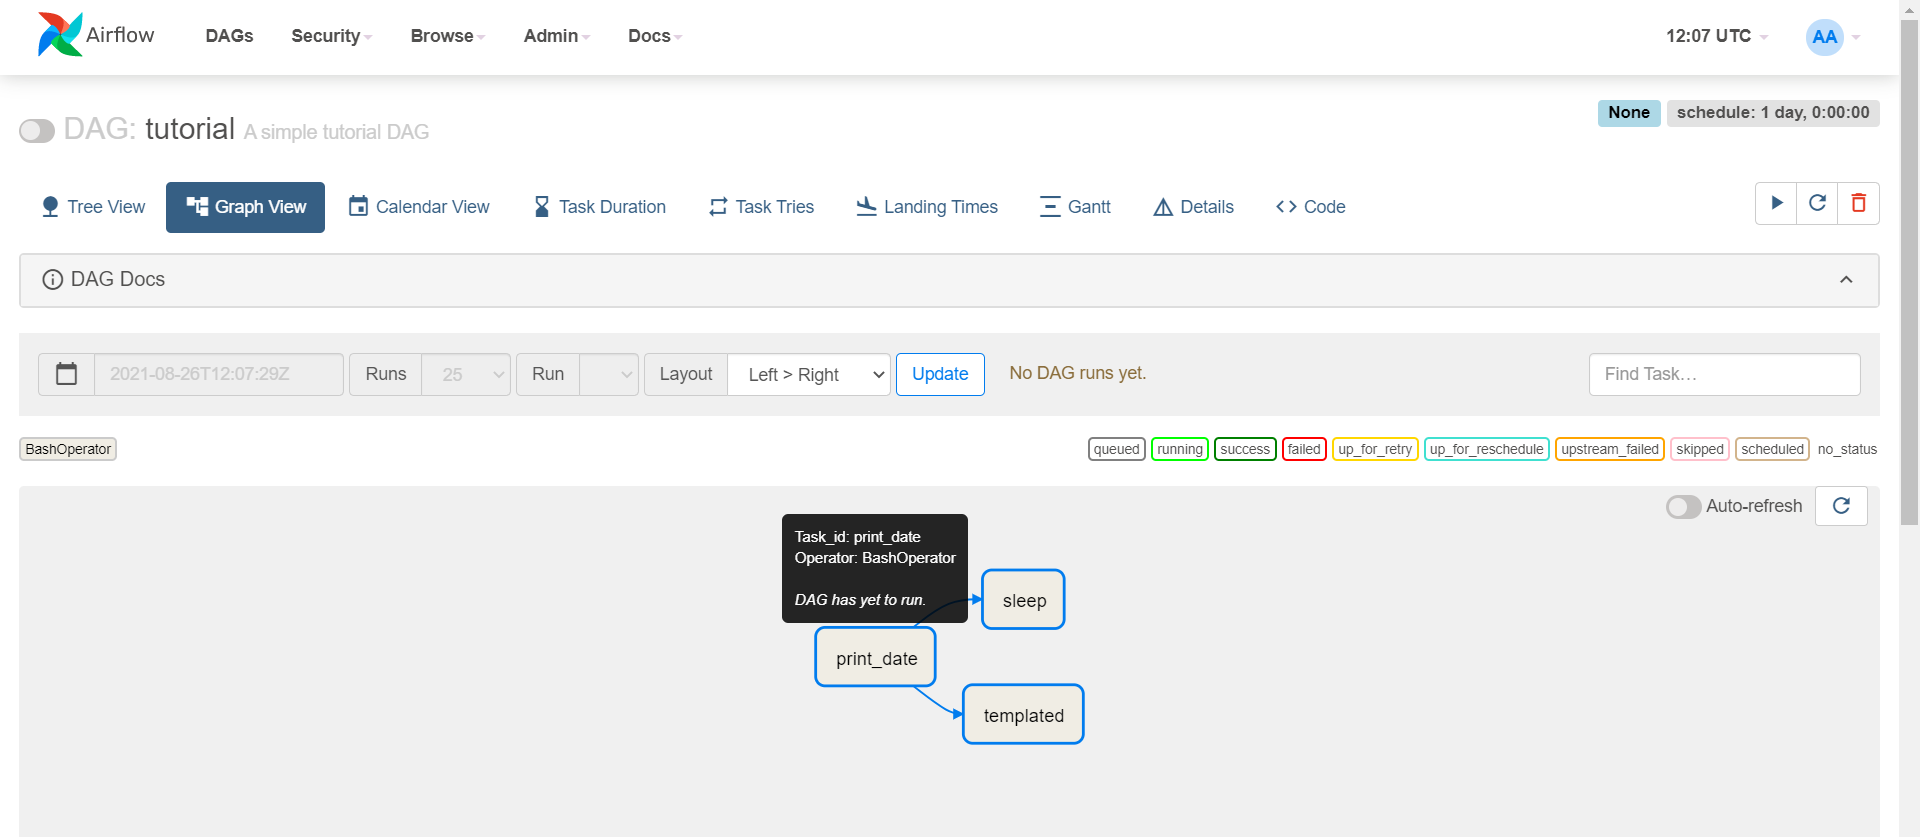Click the sleep task node
Image resolution: width=1920 pixels, height=837 pixels.
1023,600
